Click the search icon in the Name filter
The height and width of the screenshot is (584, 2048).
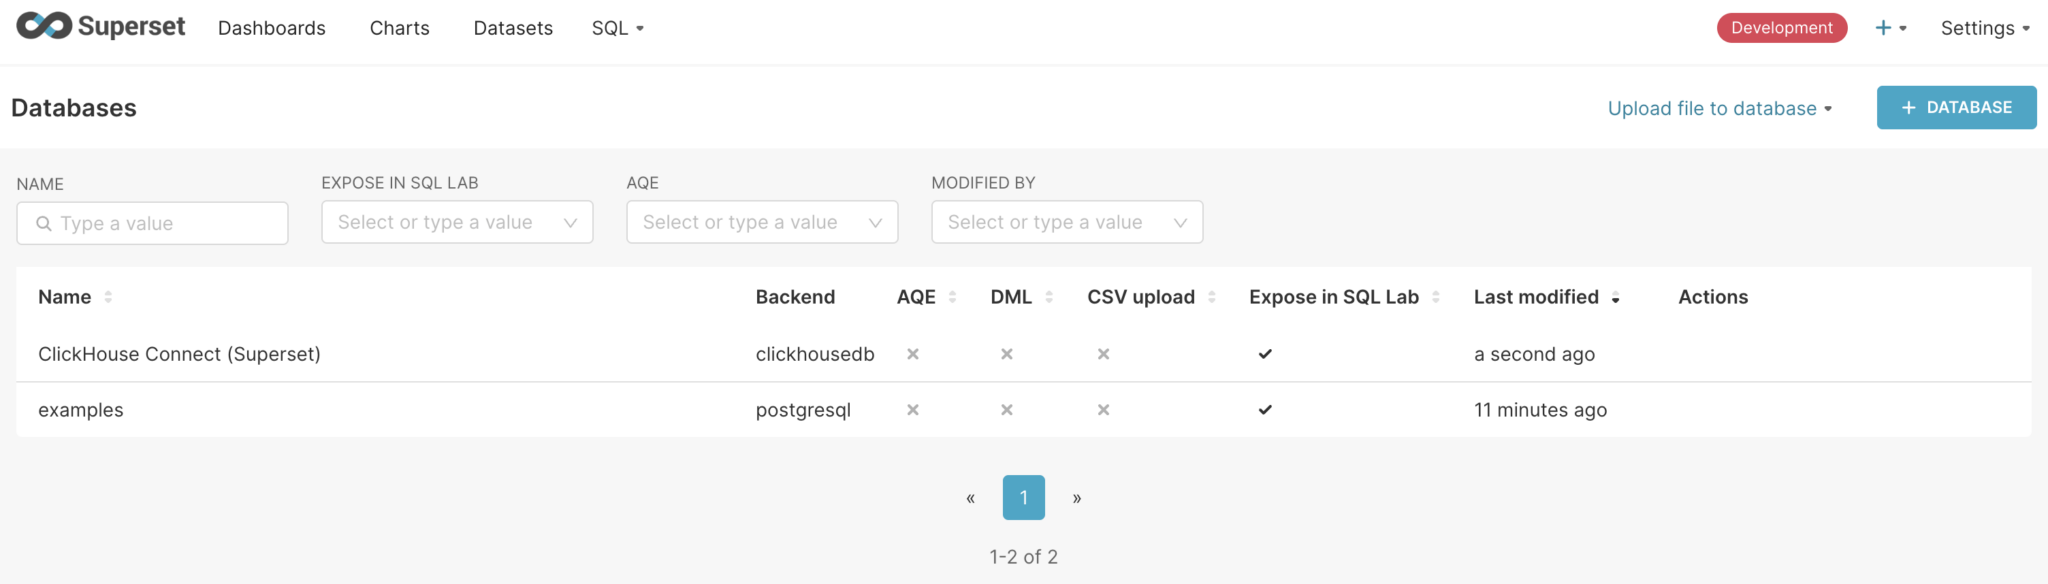coord(44,223)
